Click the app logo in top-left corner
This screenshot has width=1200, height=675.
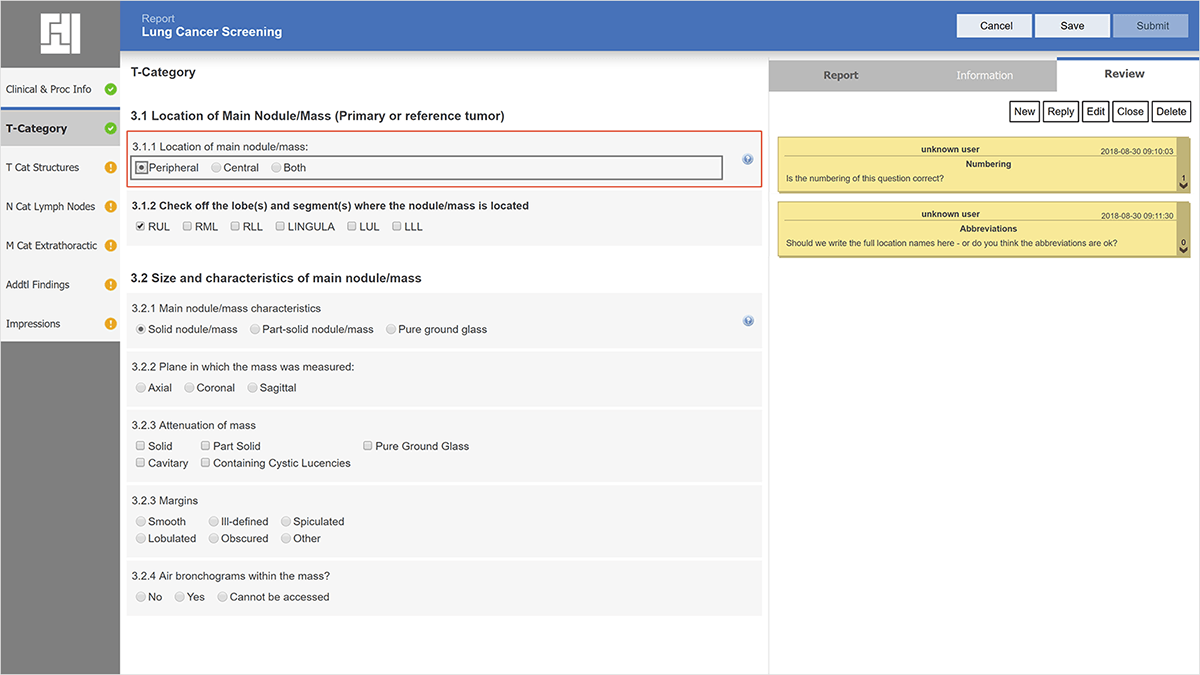pos(60,34)
